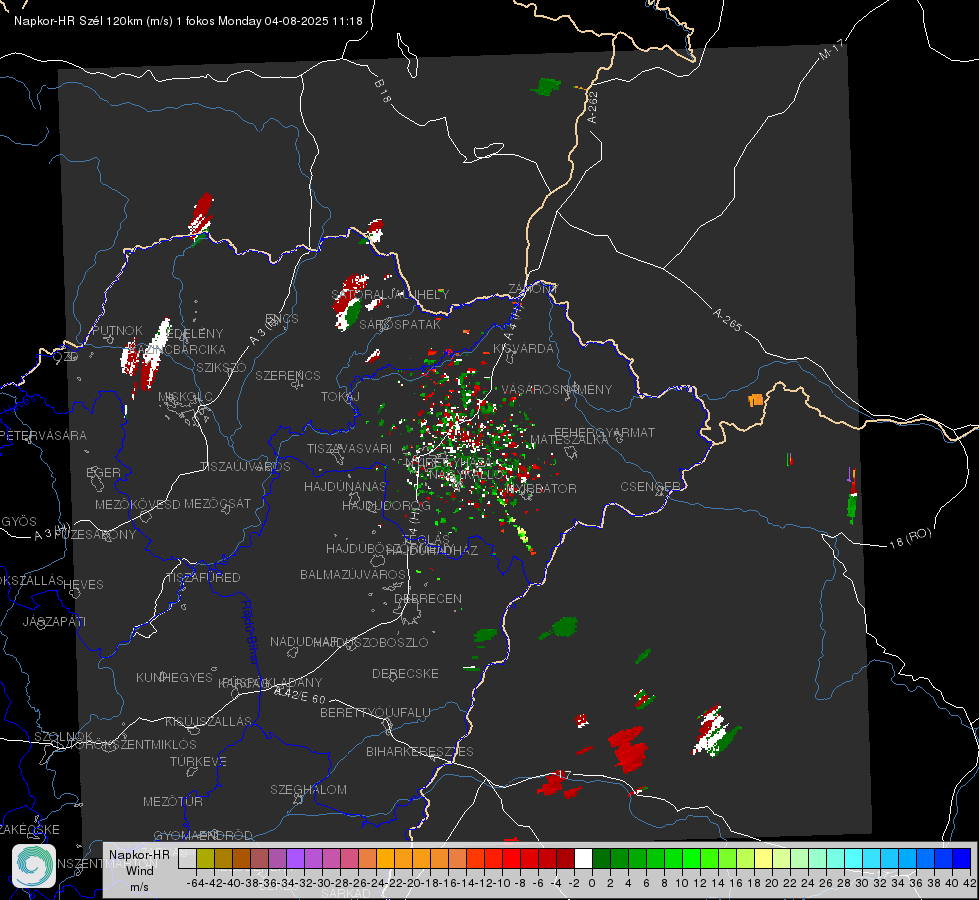This screenshot has height=900, width=979.
Task: Click the EGER city label
Action: (x=103, y=472)
